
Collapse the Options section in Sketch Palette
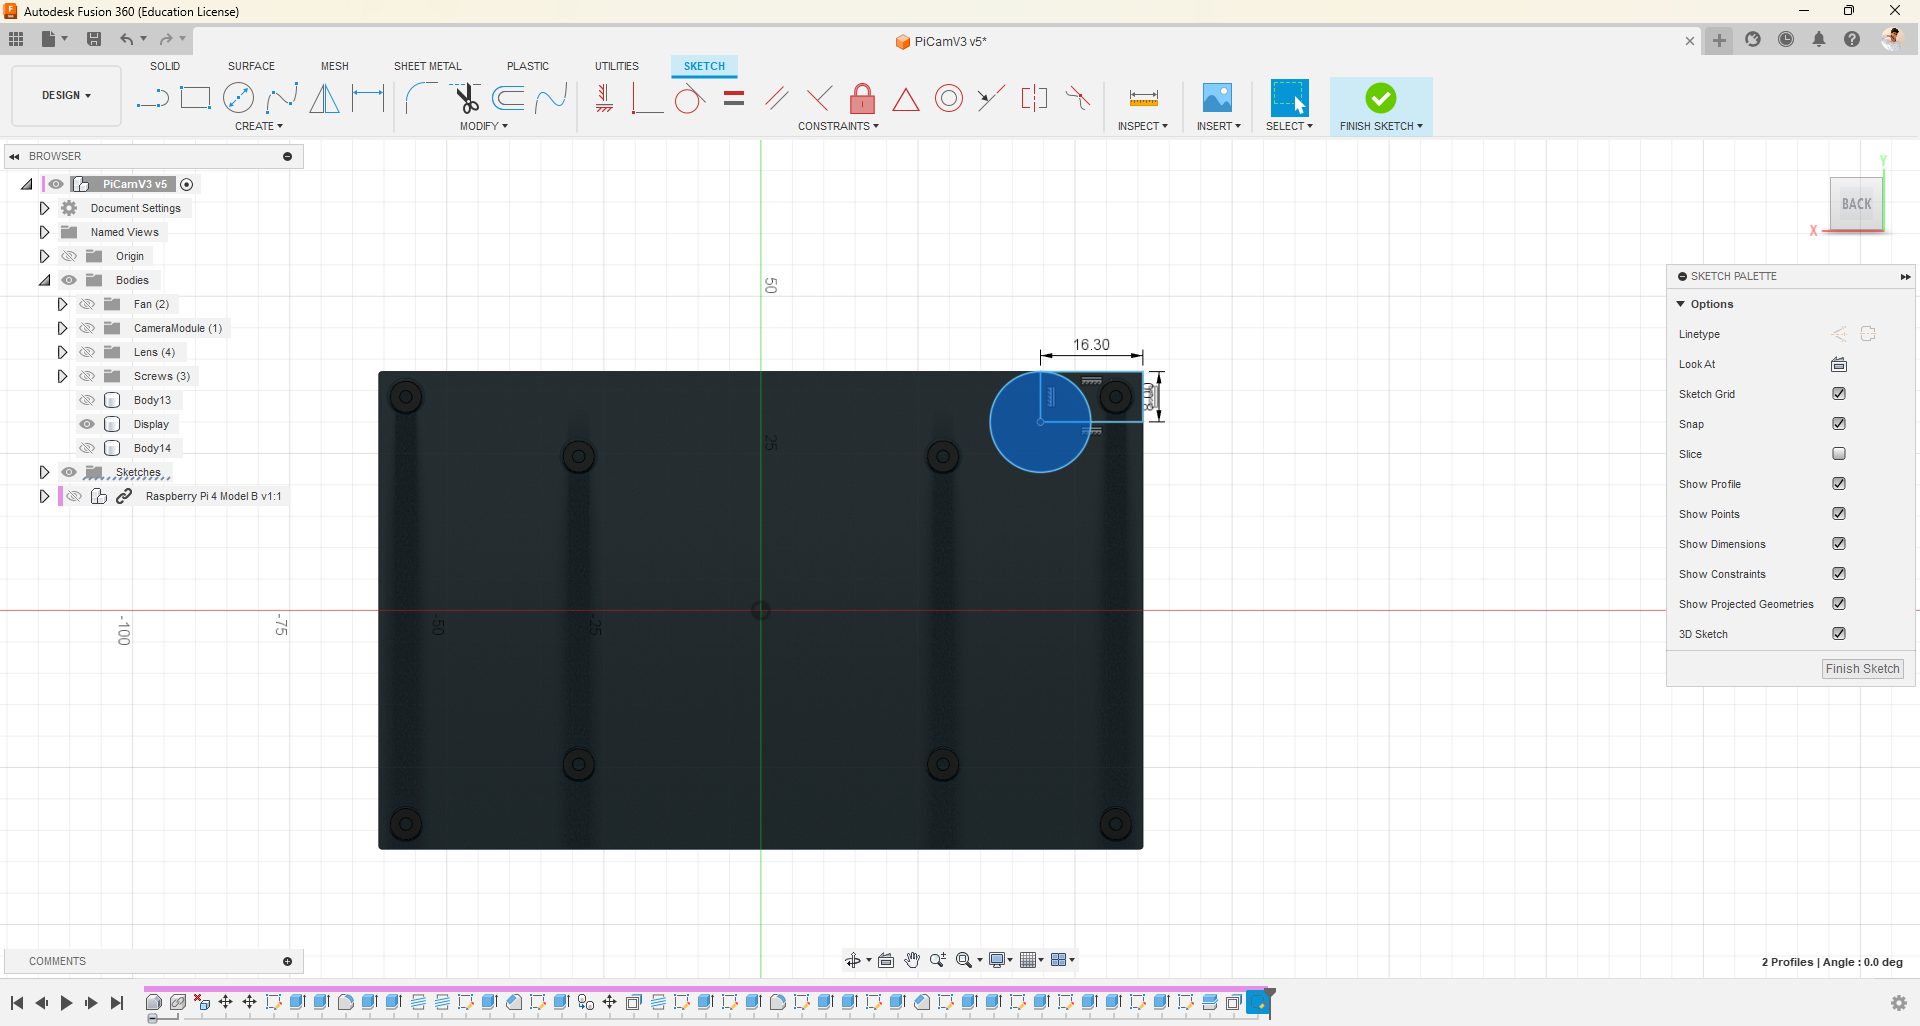pyautogui.click(x=1681, y=304)
